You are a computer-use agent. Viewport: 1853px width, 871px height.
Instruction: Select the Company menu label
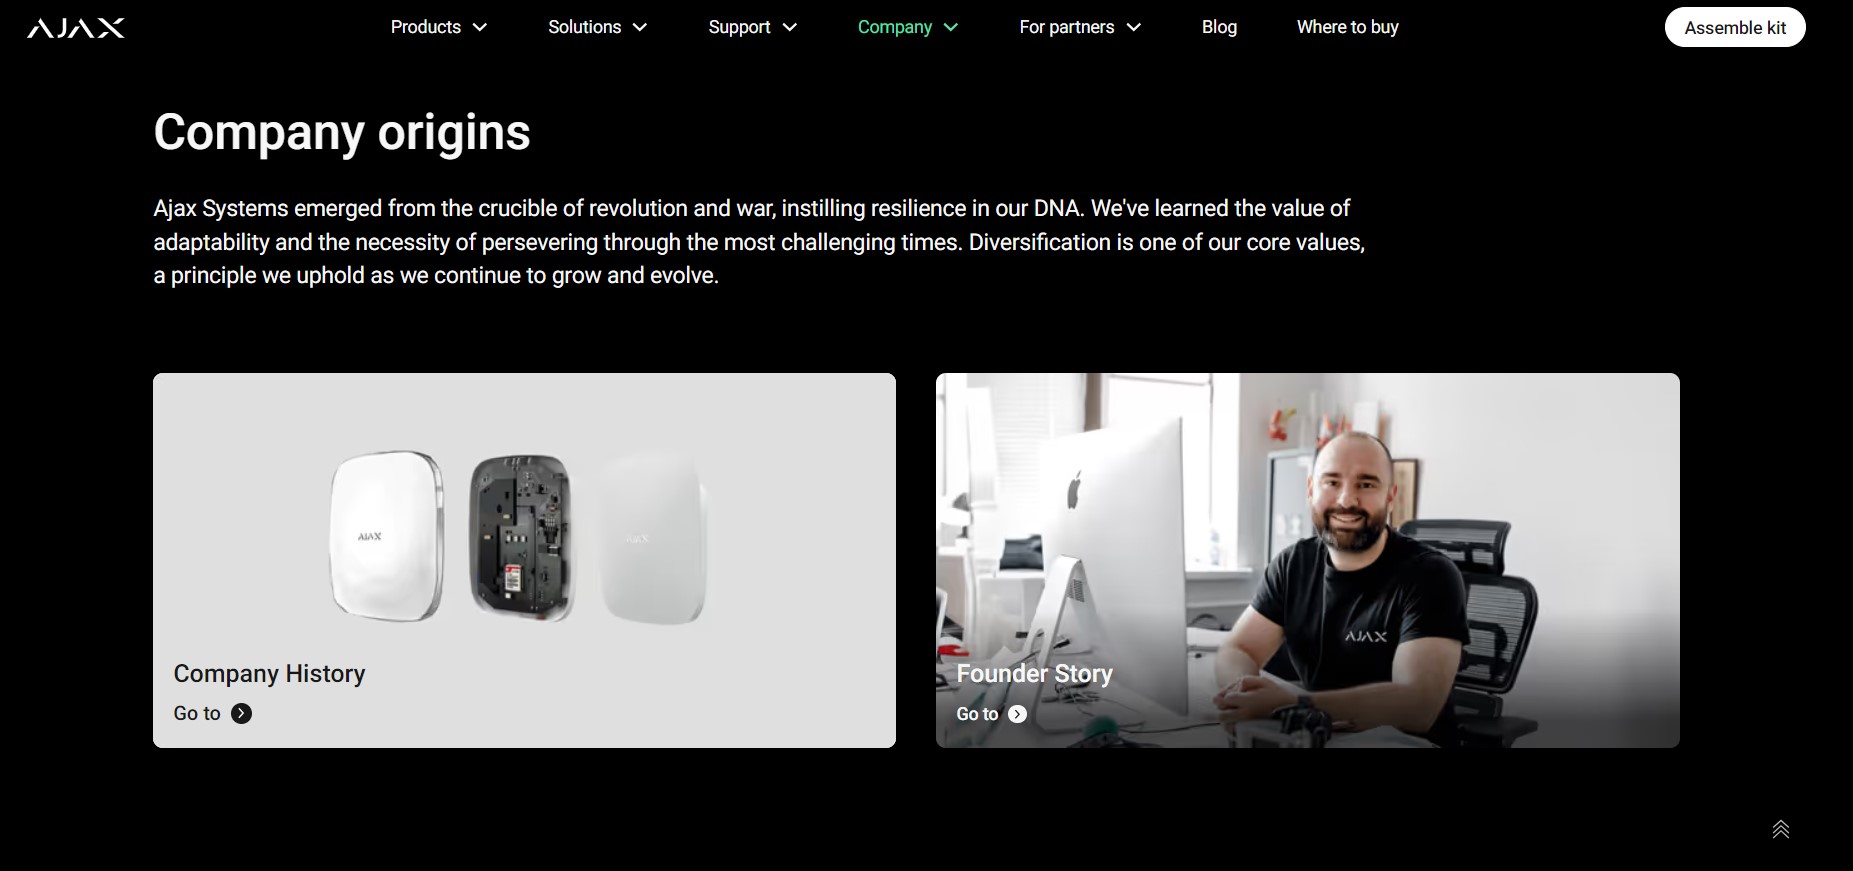894,27
